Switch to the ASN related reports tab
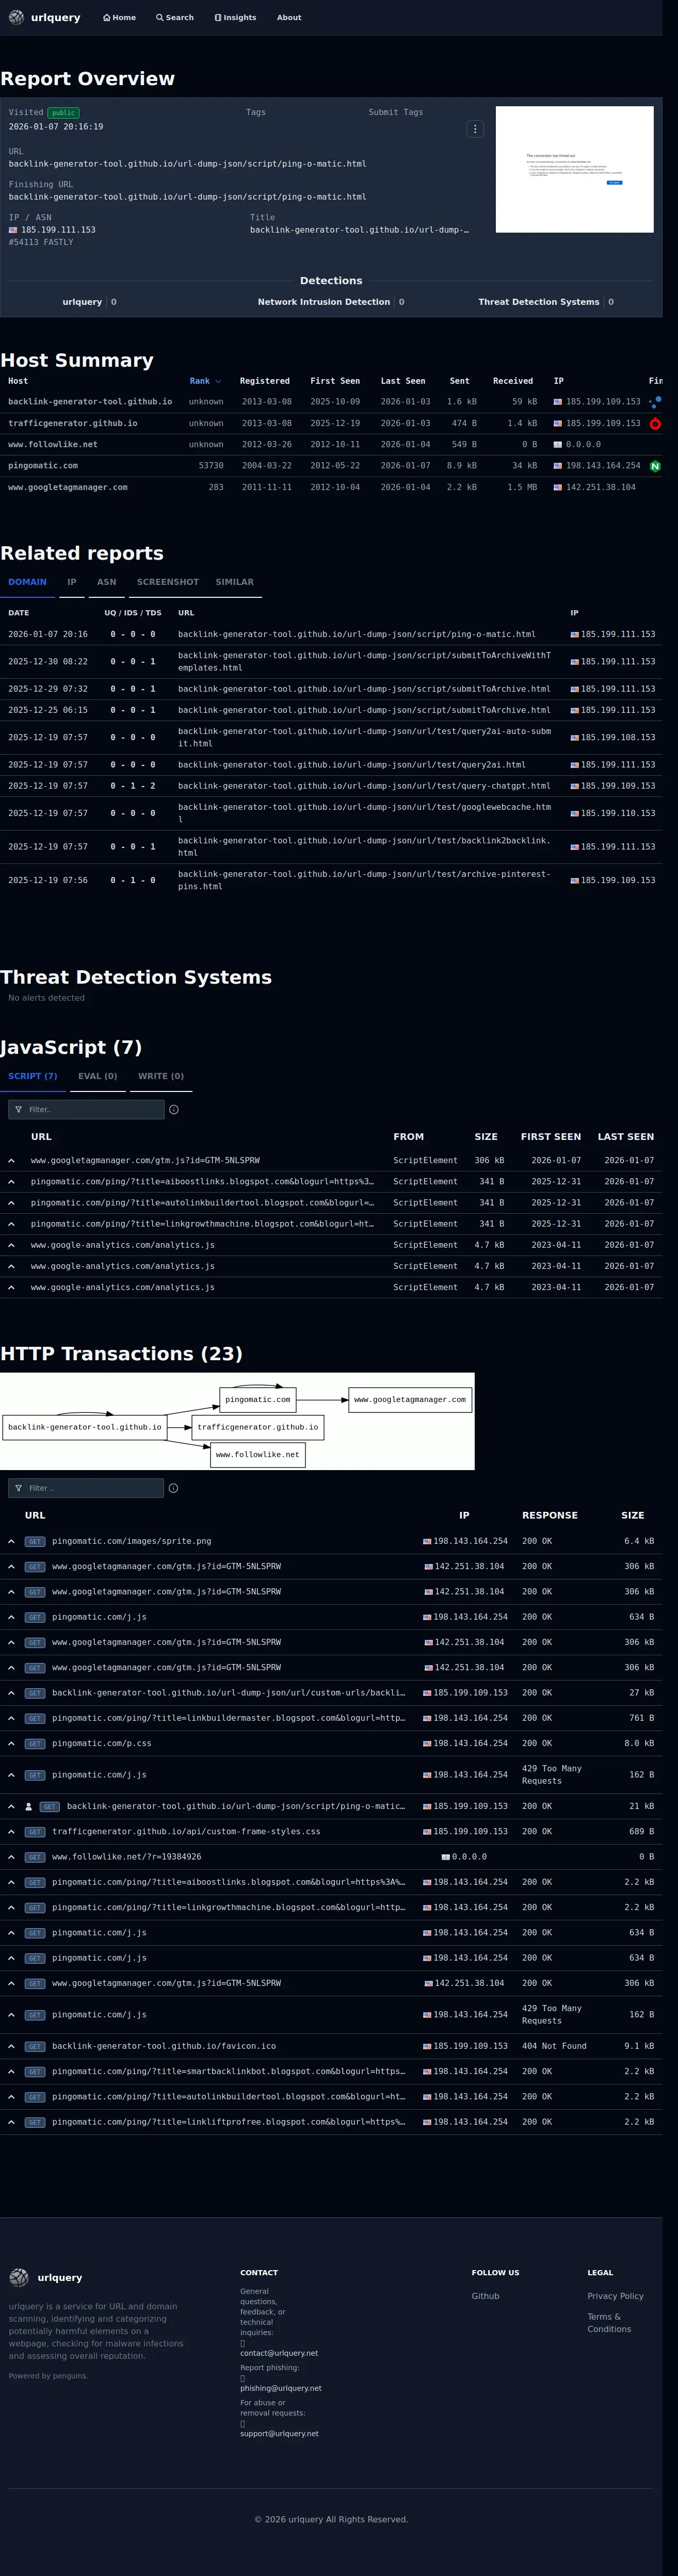 click(106, 582)
